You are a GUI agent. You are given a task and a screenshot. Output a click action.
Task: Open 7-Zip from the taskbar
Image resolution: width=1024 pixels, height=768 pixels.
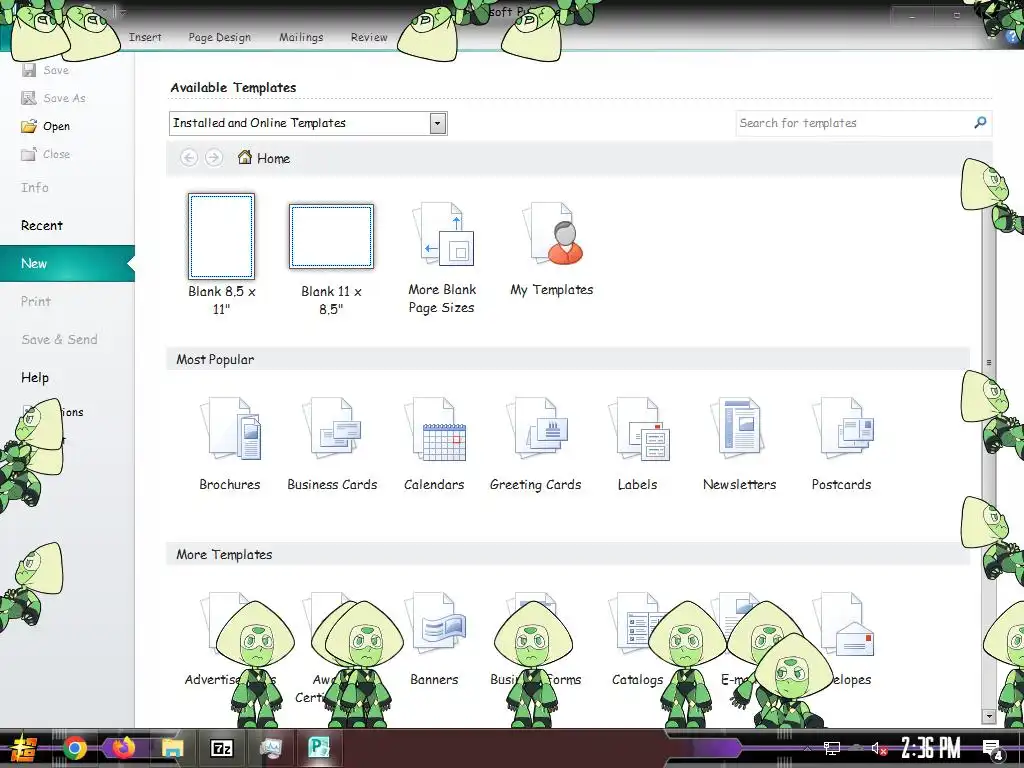click(x=221, y=748)
